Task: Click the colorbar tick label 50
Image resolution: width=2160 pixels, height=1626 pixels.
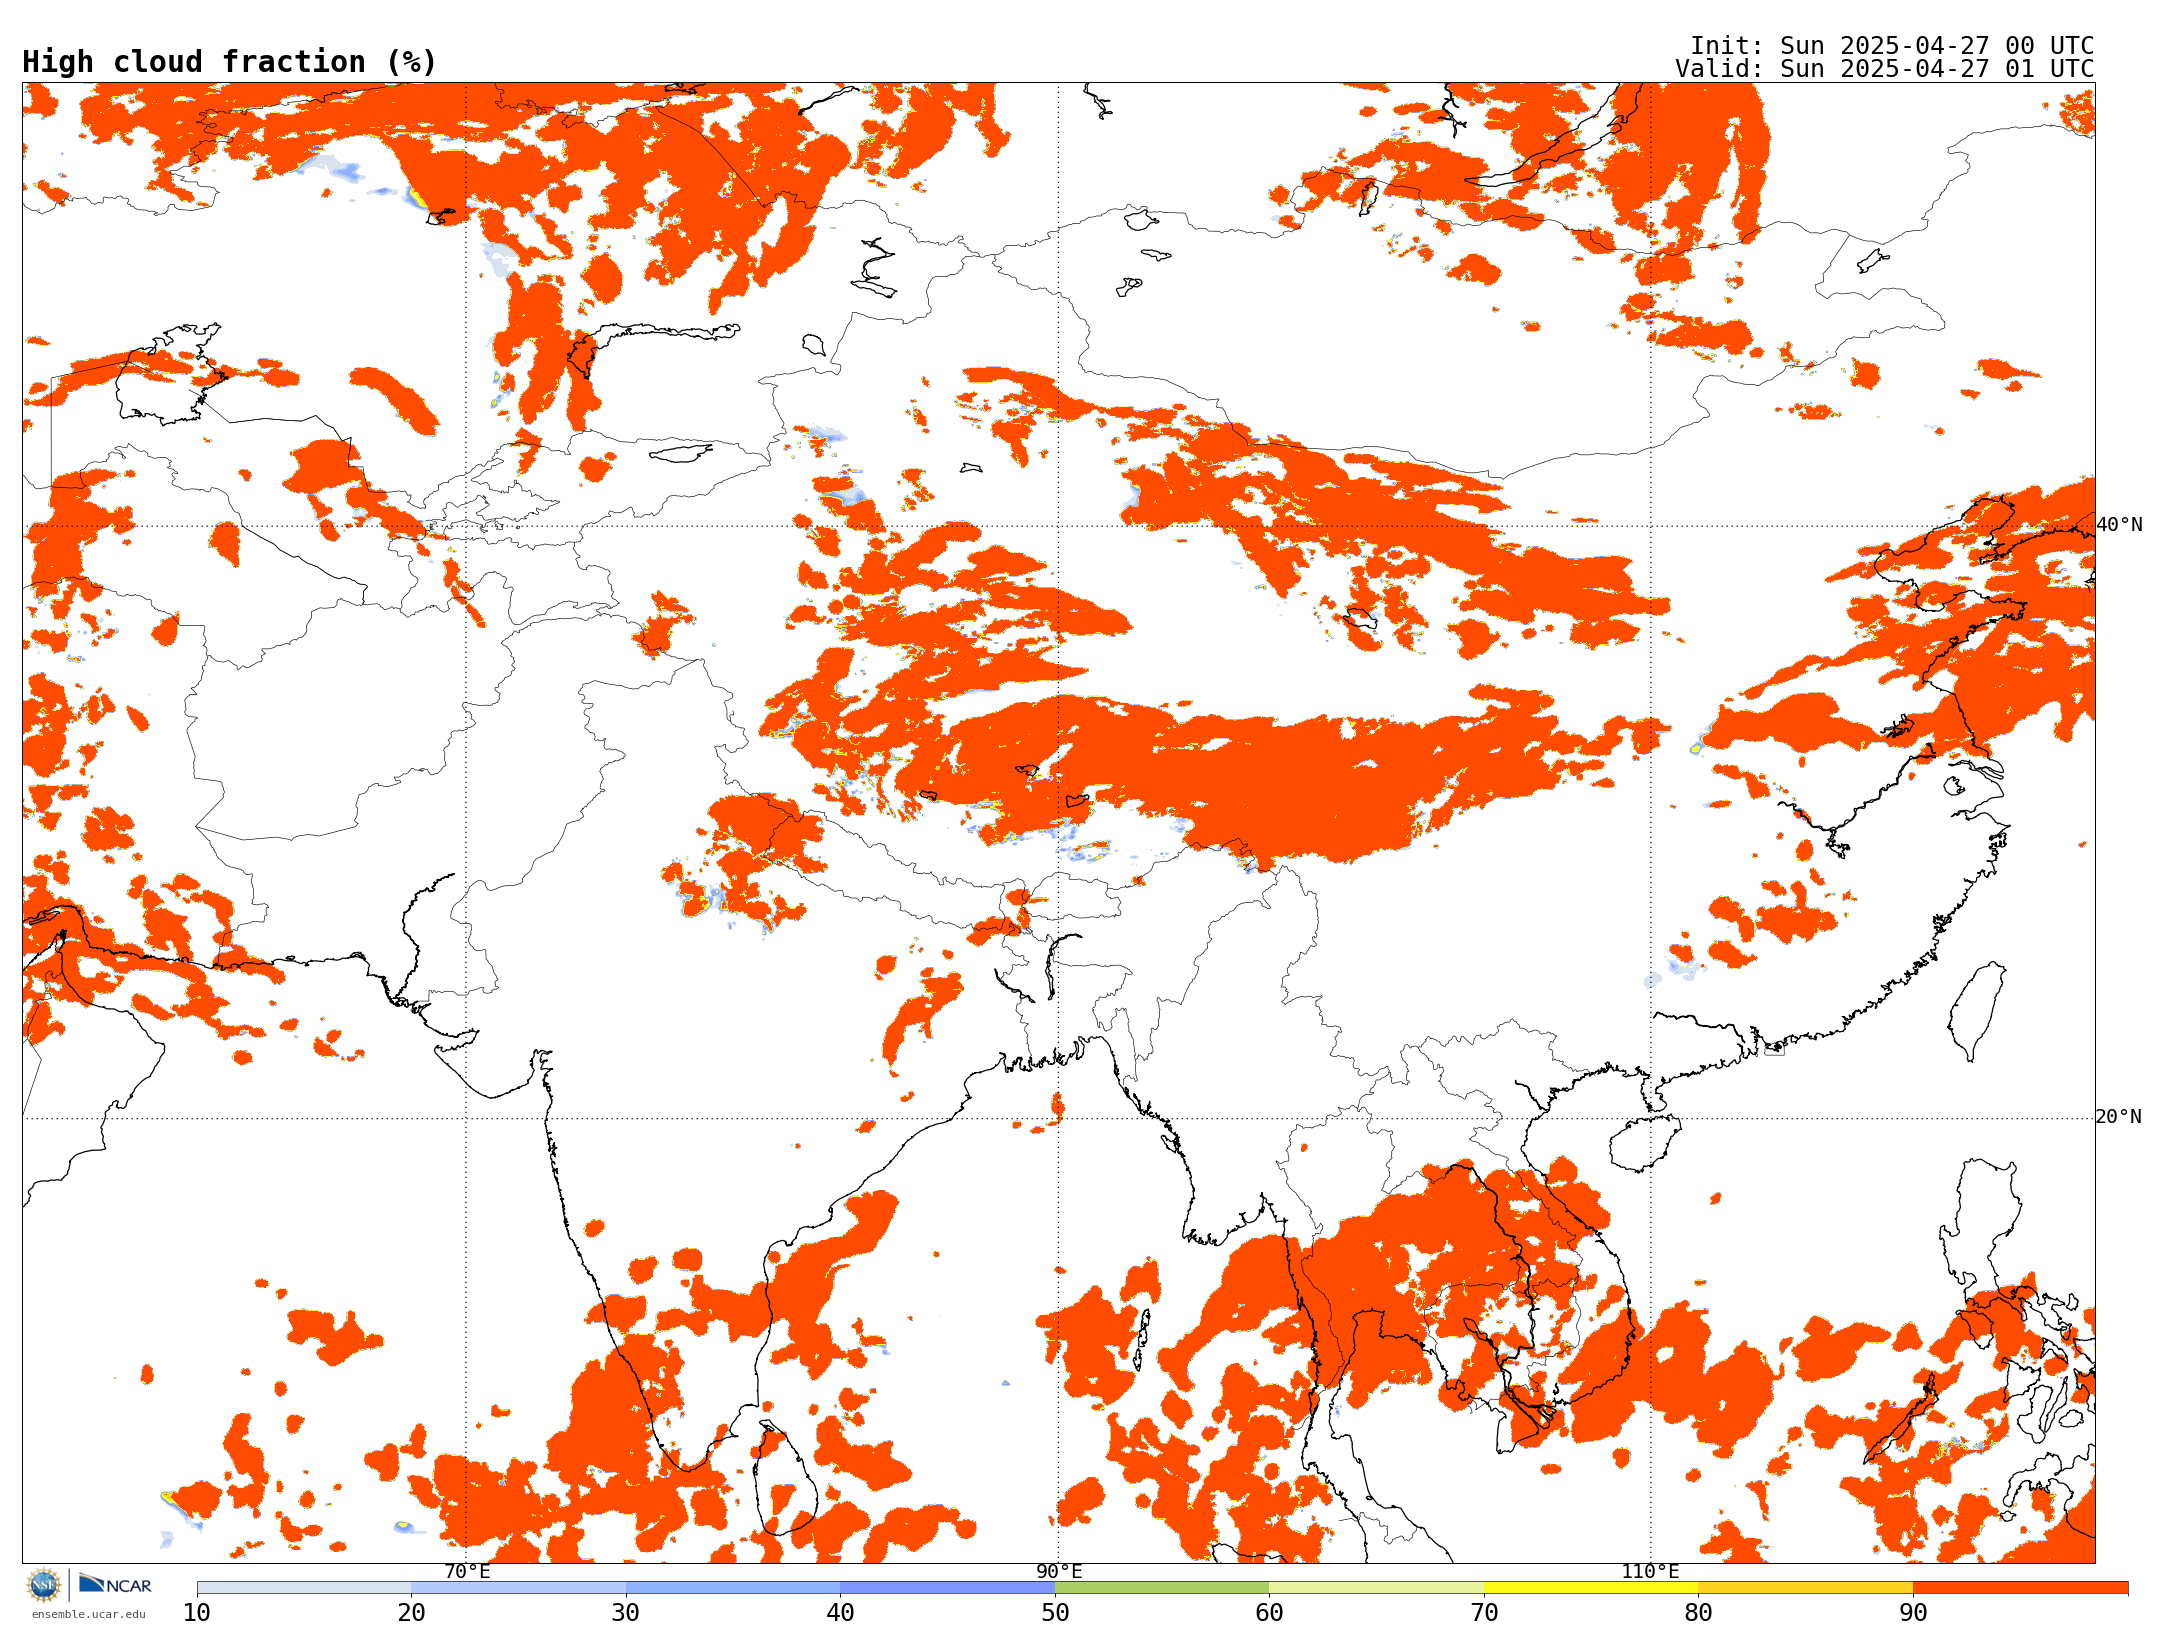Action: point(1055,1613)
